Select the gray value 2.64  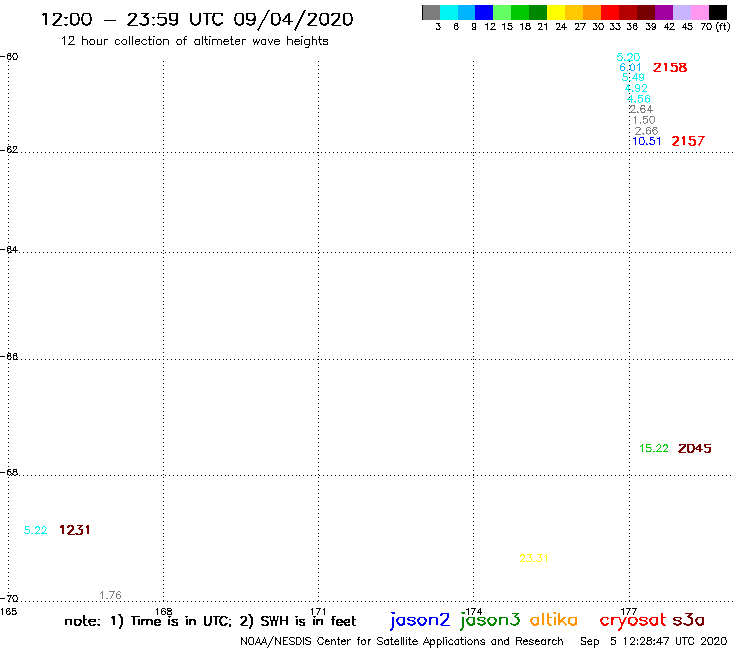pos(640,110)
